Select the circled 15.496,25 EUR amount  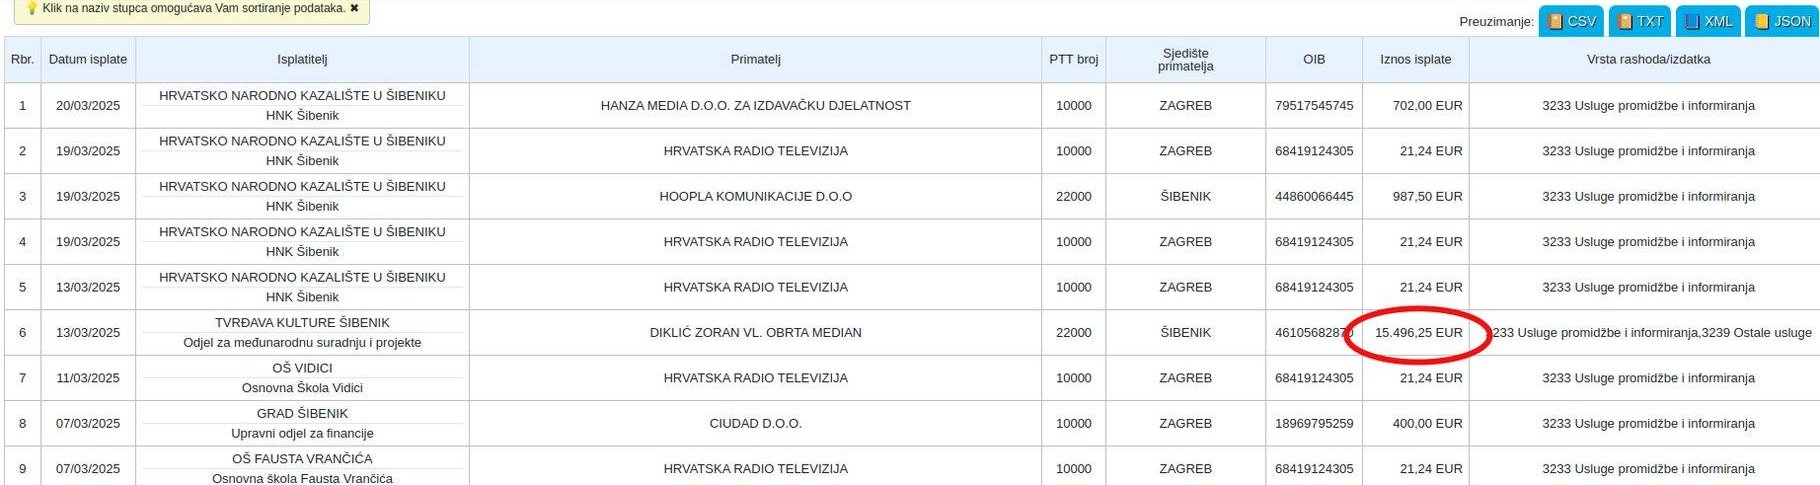[1418, 333]
